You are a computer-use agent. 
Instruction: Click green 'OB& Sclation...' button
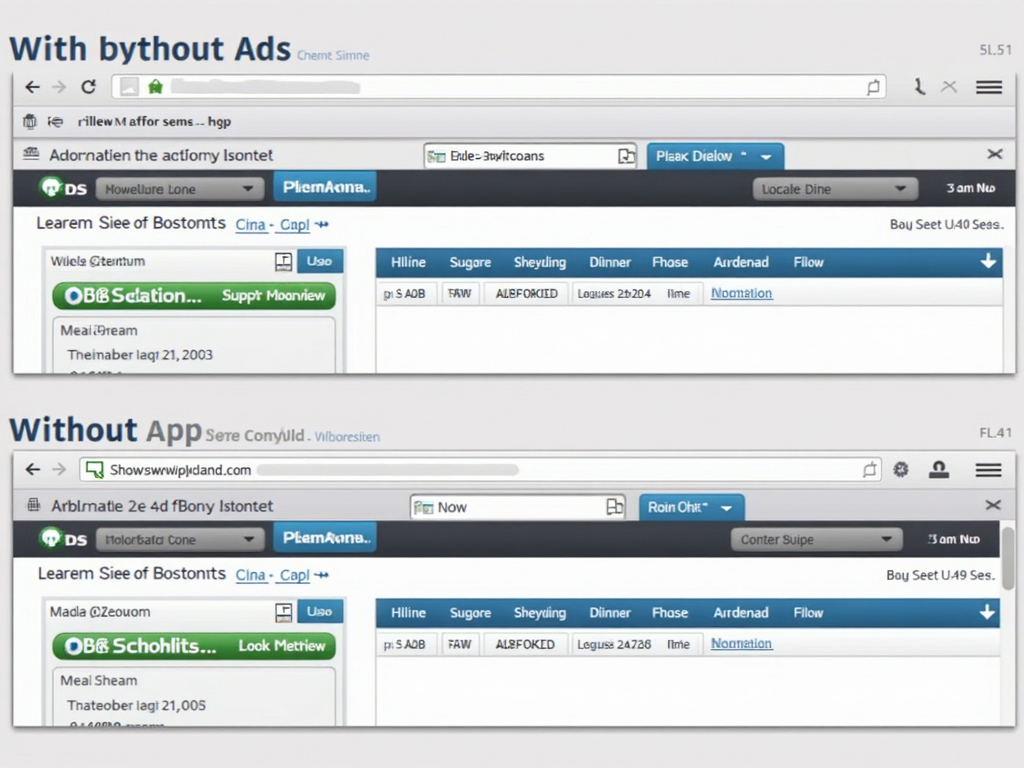pos(194,296)
